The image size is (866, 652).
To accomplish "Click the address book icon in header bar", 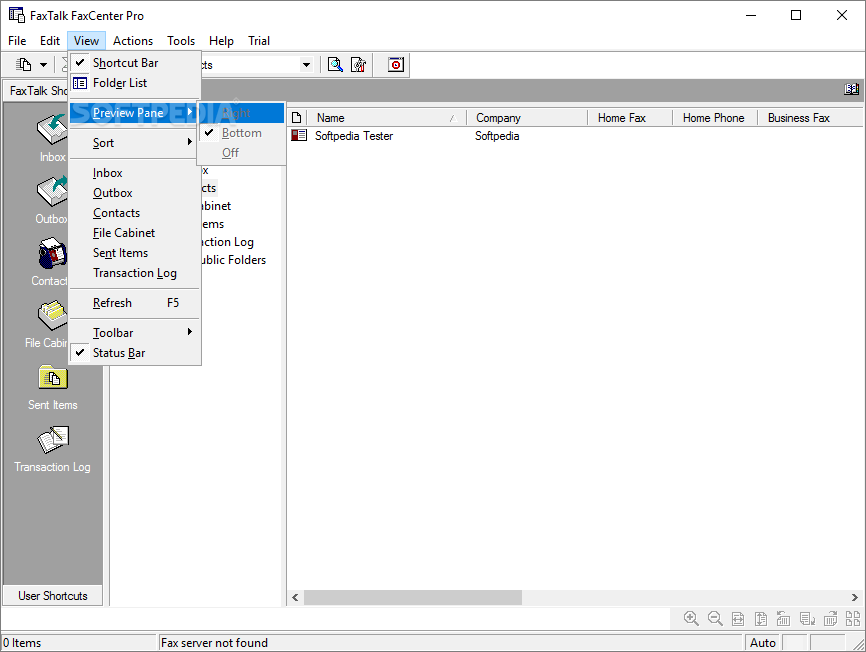I will pos(851,89).
